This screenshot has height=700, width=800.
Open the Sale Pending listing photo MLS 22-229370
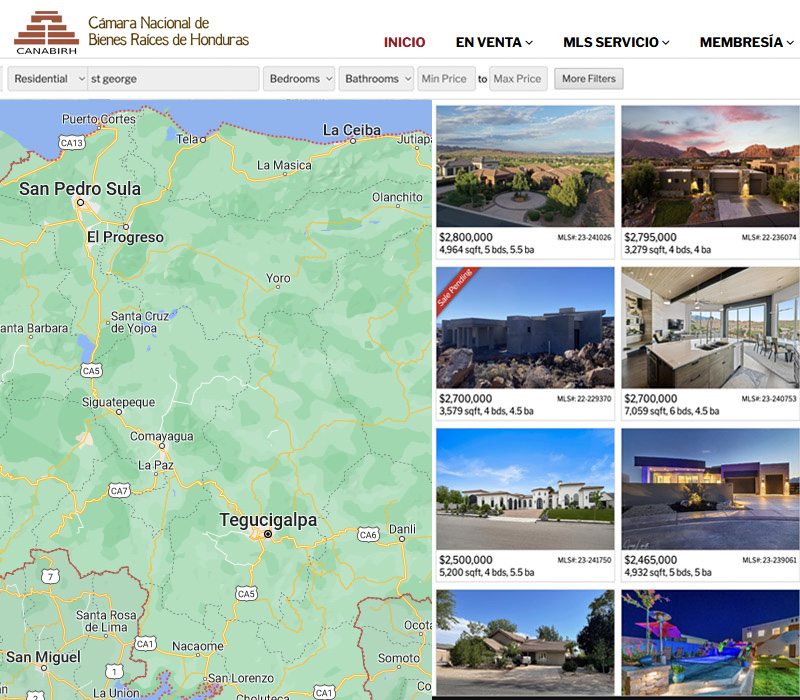(525, 328)
